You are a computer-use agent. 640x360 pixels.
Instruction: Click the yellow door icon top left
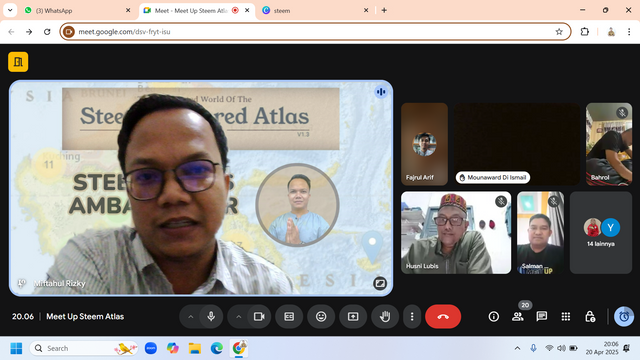click(x=18, y=62)
